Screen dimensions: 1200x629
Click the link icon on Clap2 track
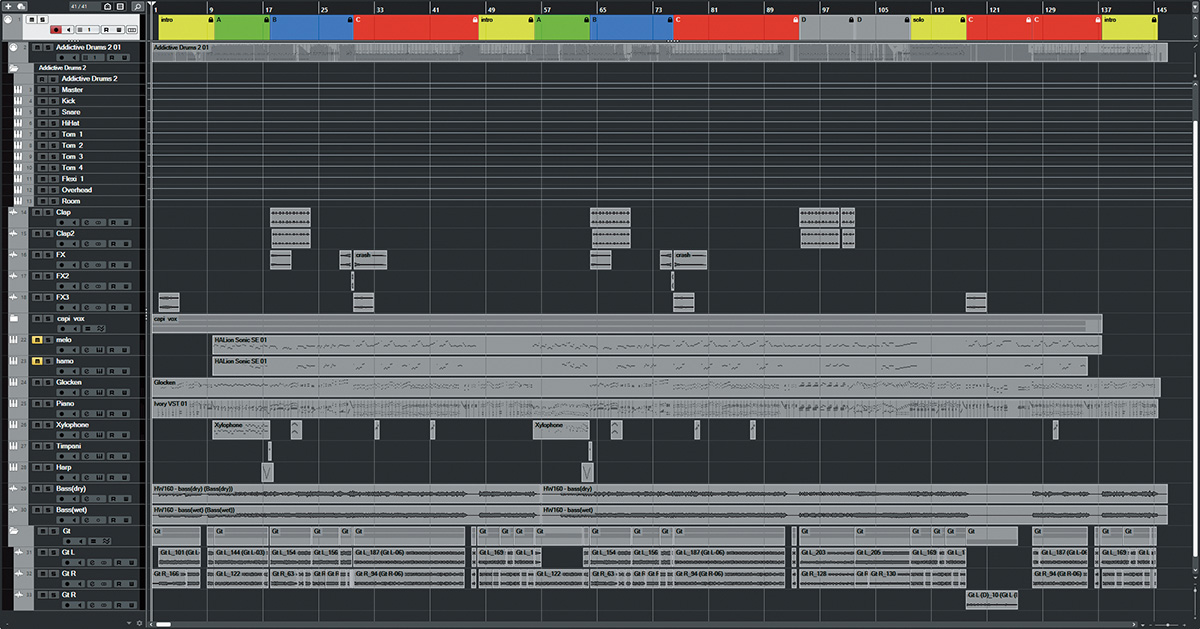pyautogui.click(x=98, y=243)
